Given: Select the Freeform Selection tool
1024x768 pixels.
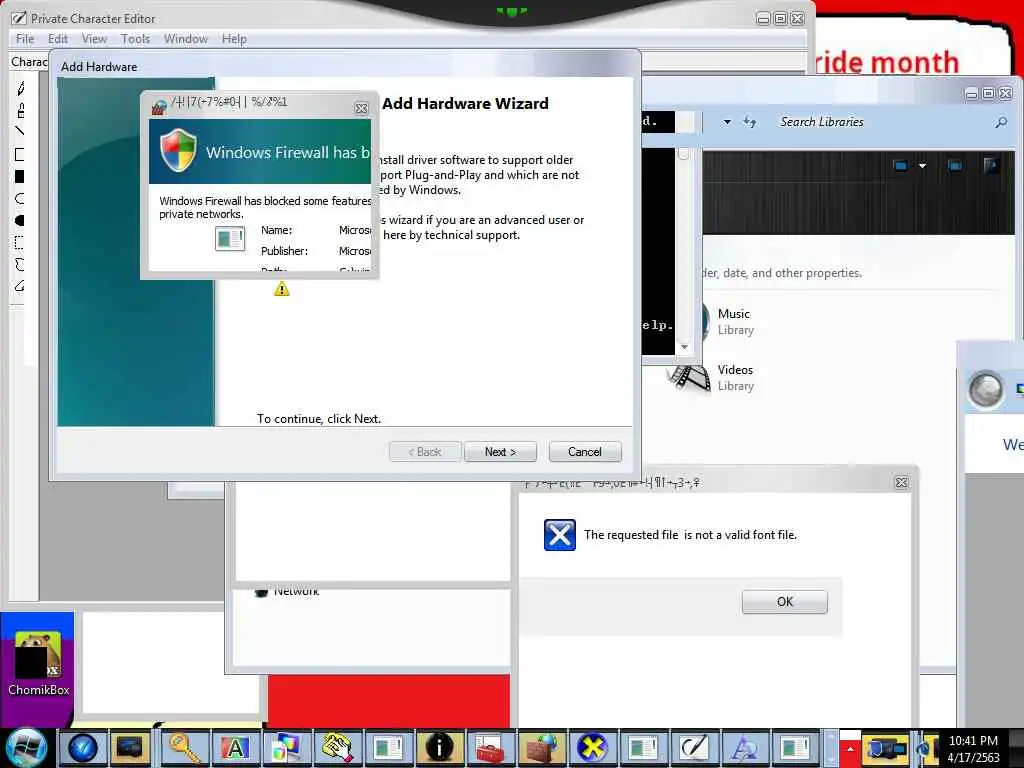Looking at the screenshot, I should tap(20, 264).
